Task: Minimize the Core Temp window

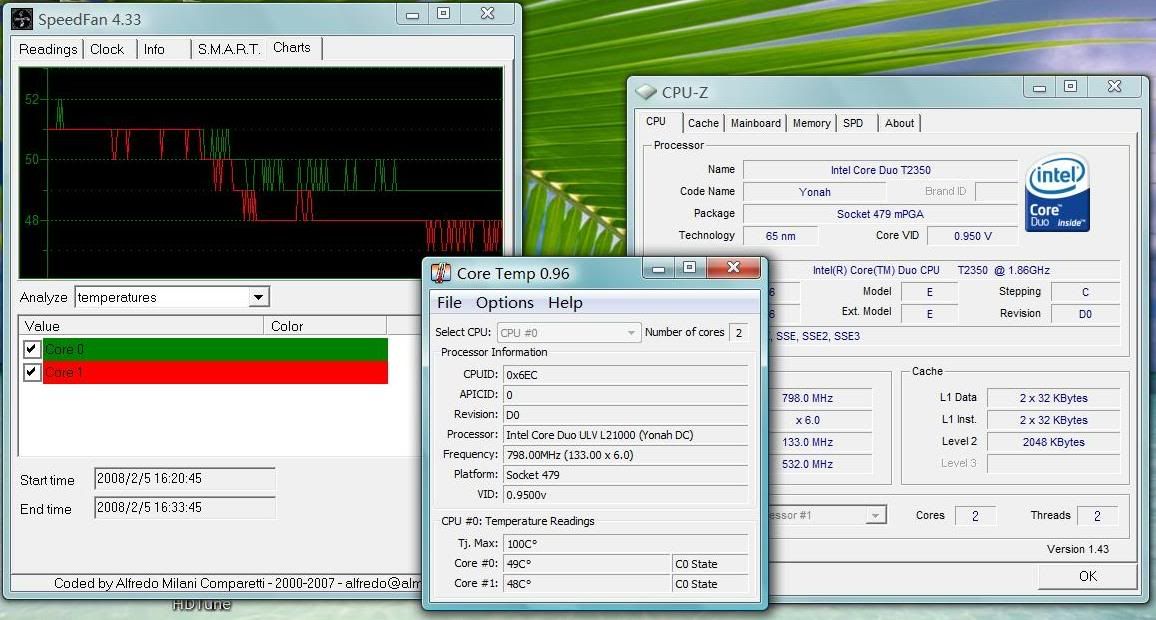Action: tap(658, 268)
